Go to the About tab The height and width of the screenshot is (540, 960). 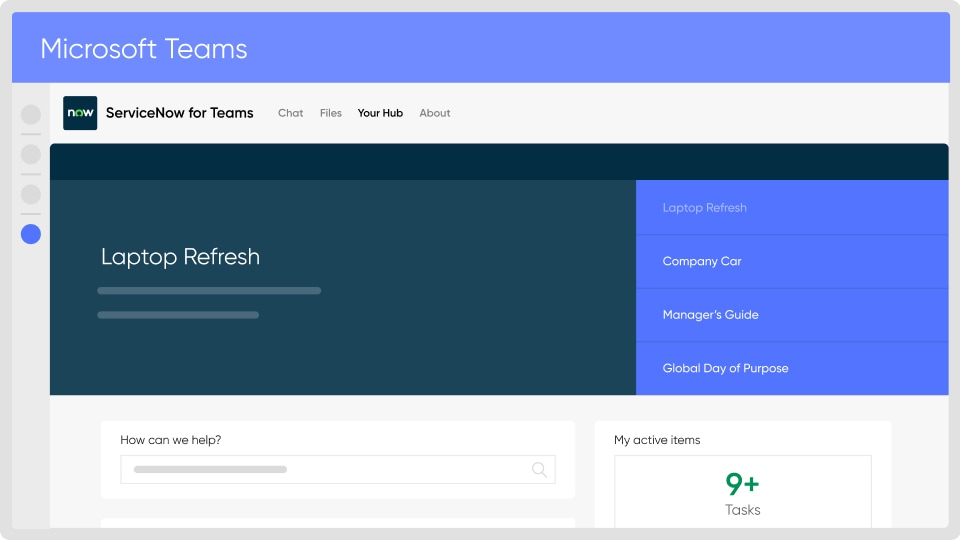click(435, 113)
